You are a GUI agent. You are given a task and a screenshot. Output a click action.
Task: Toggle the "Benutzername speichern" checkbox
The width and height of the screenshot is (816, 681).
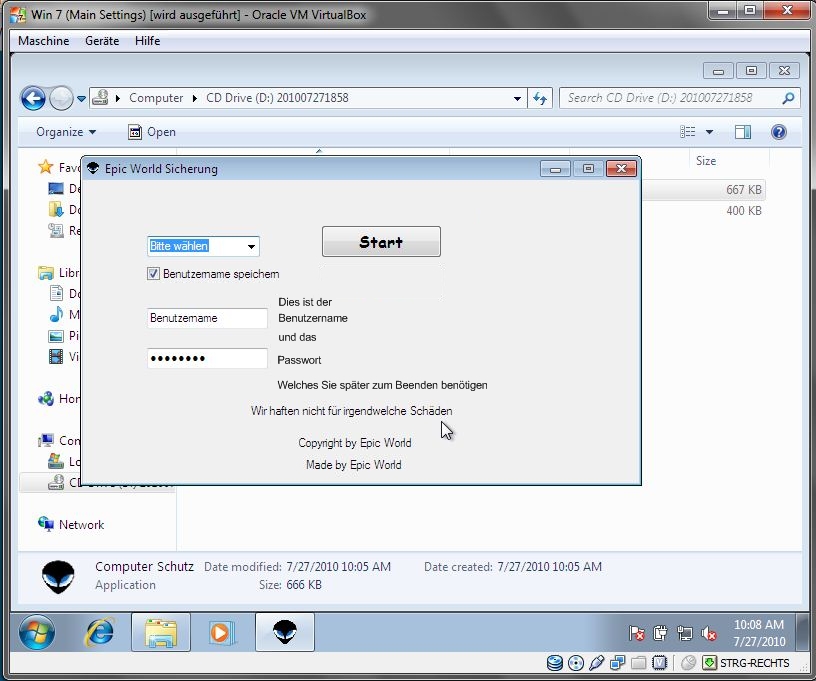click(x=154, y=274)
